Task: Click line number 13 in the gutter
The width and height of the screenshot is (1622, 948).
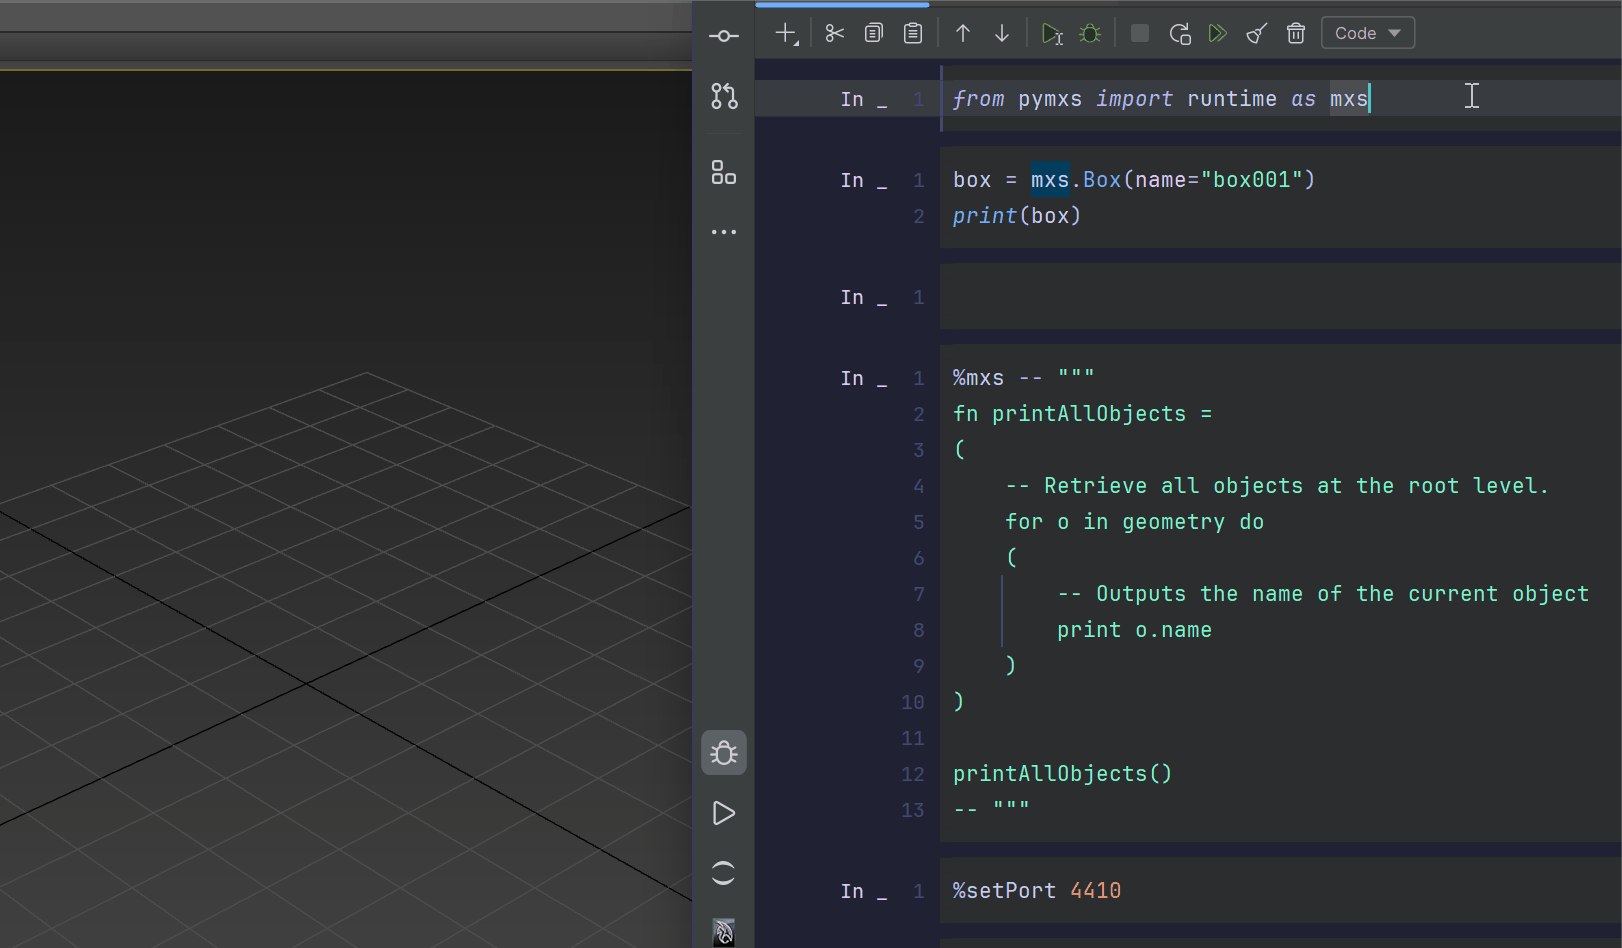Action: pos(913,810)
